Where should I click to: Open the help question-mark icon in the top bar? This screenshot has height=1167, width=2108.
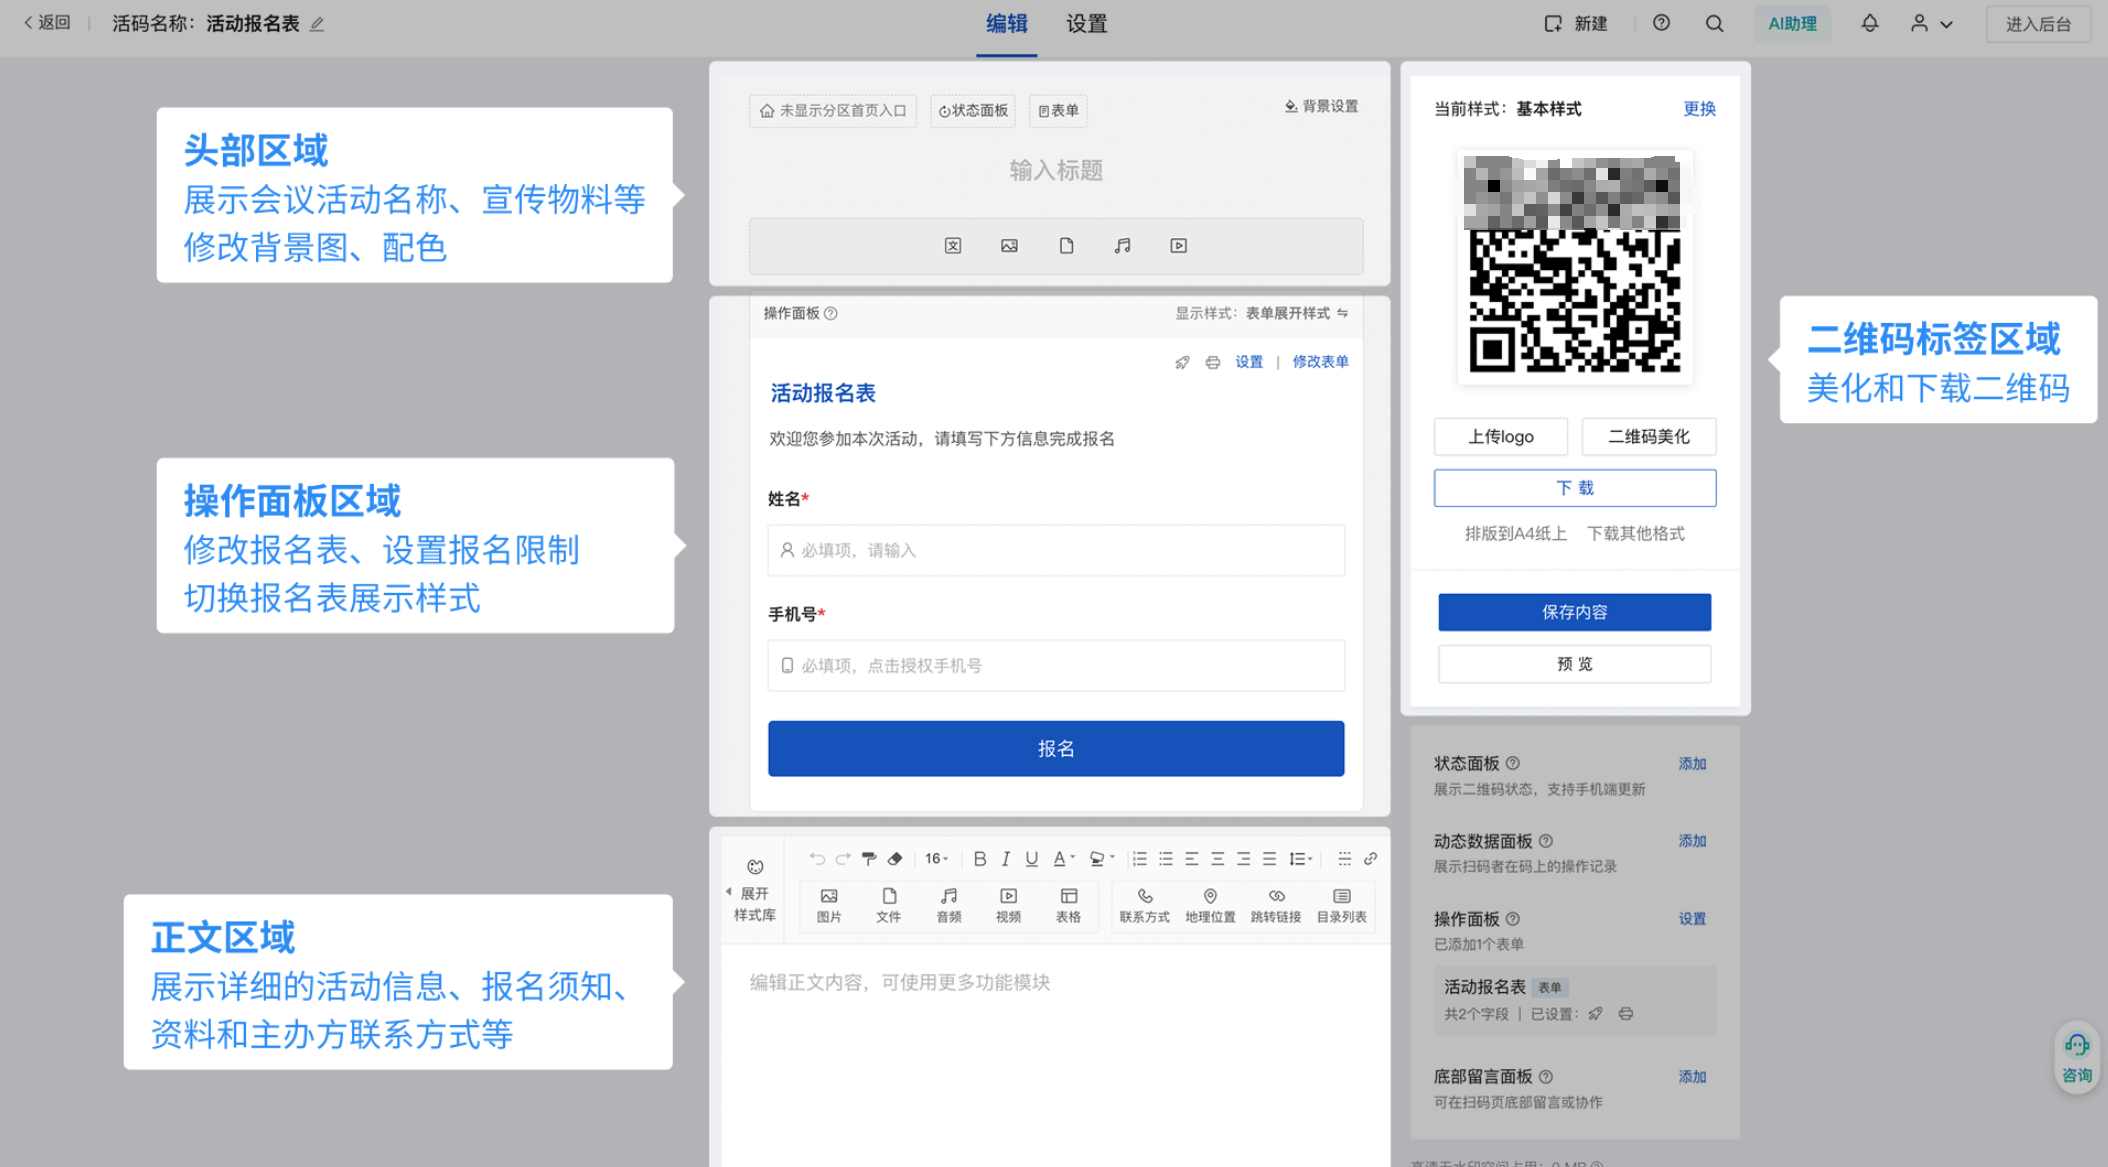(x=1661, y=23)
